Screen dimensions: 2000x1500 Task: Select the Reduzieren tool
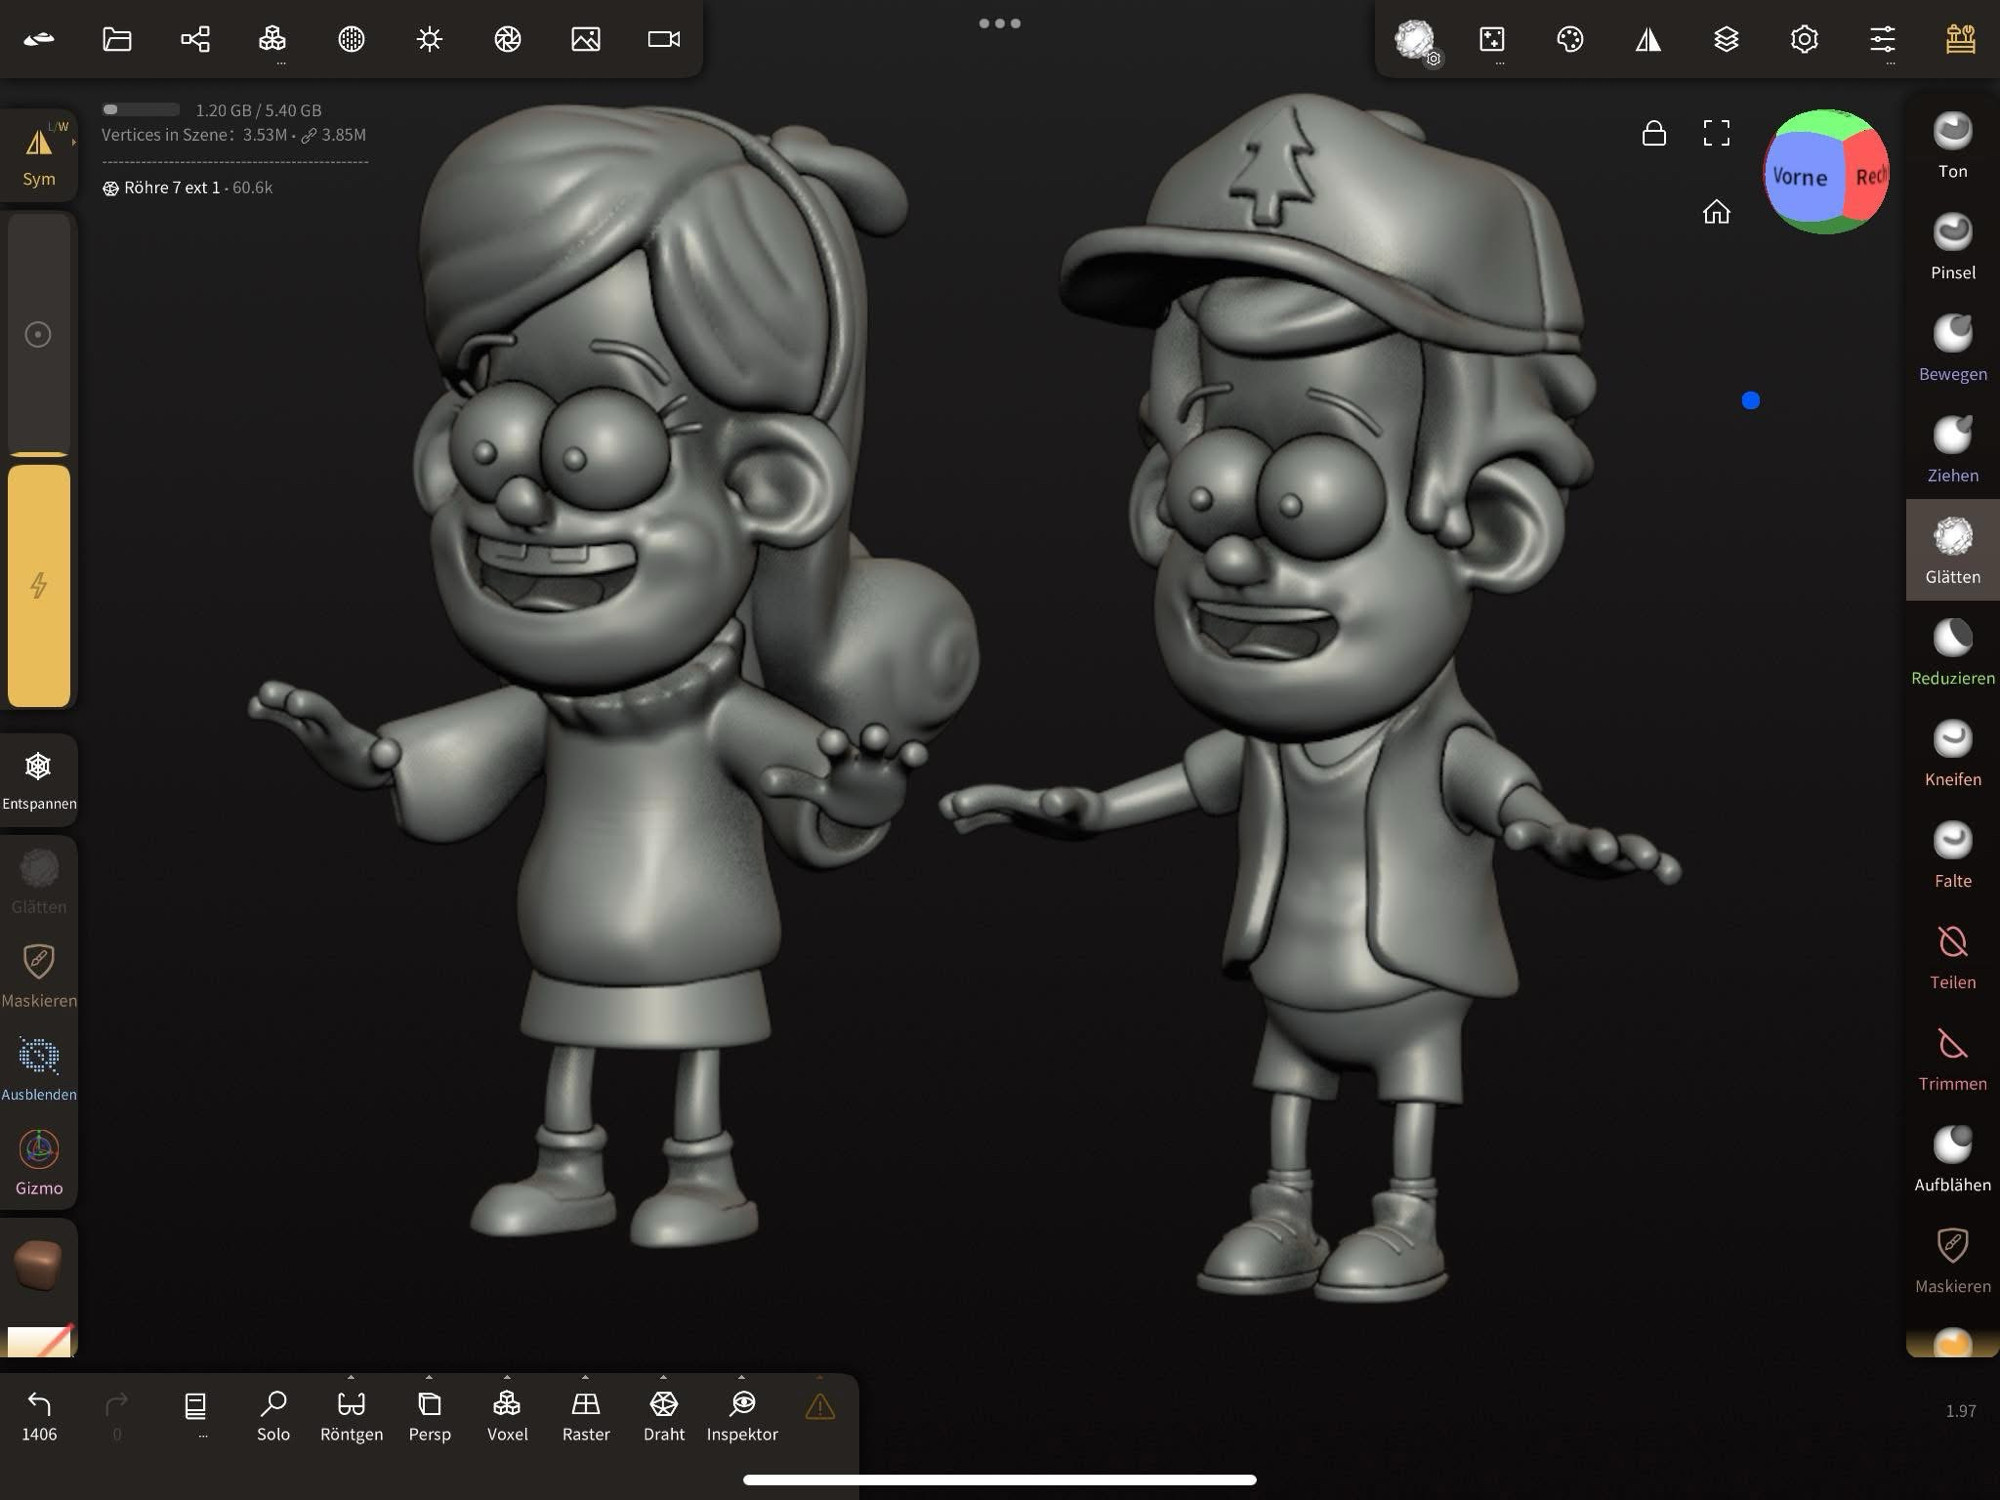click(1952, 653)
